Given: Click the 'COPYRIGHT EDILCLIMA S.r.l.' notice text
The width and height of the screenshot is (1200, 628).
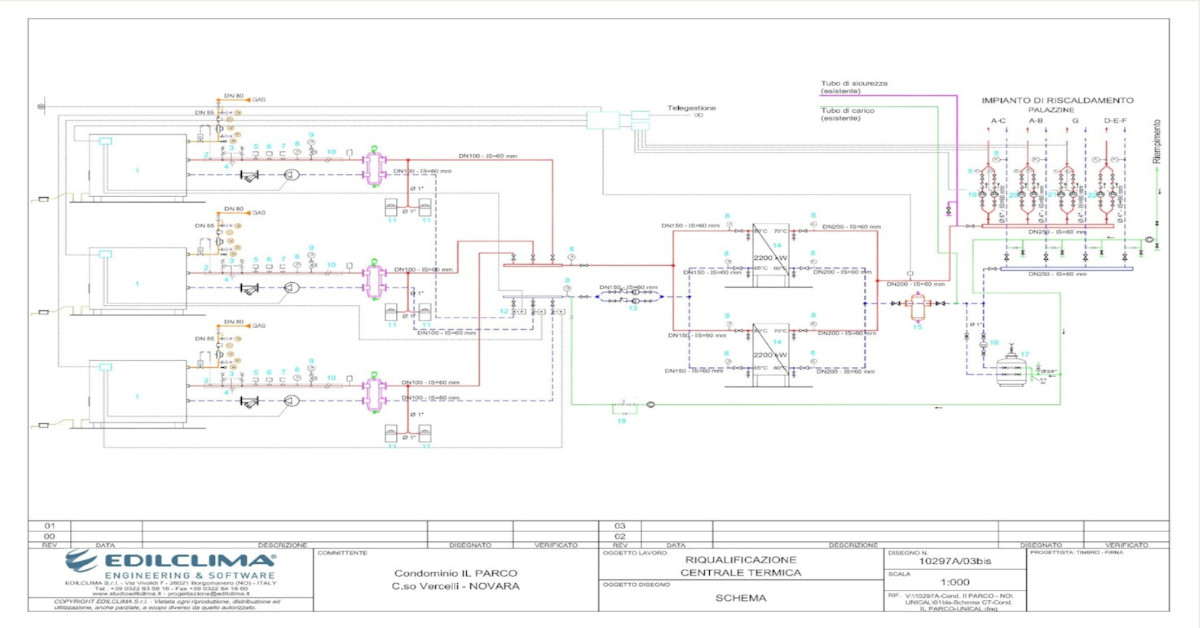Looking at the screenshot, I should pyautogui.click(x=168, y=602).
